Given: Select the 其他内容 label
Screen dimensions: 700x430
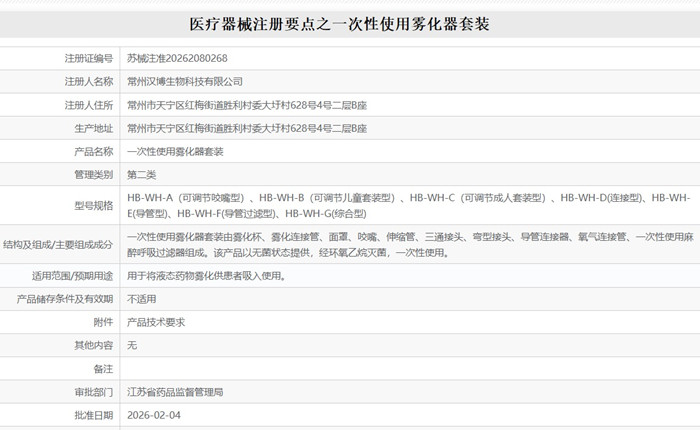Looking at the screenshot, I should pyautogui.click(x=94, y=346).
